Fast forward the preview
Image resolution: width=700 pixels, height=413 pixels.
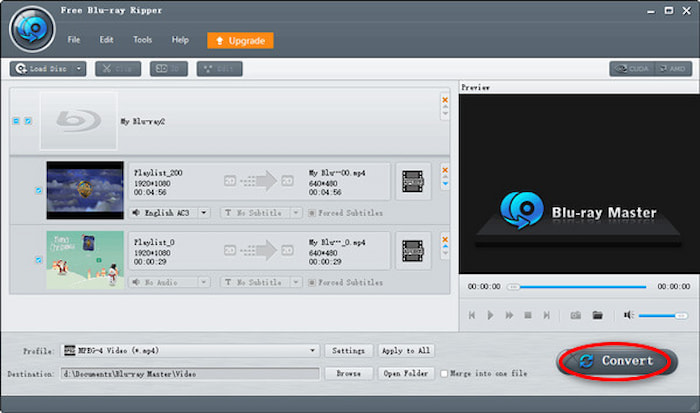(509, 316)
